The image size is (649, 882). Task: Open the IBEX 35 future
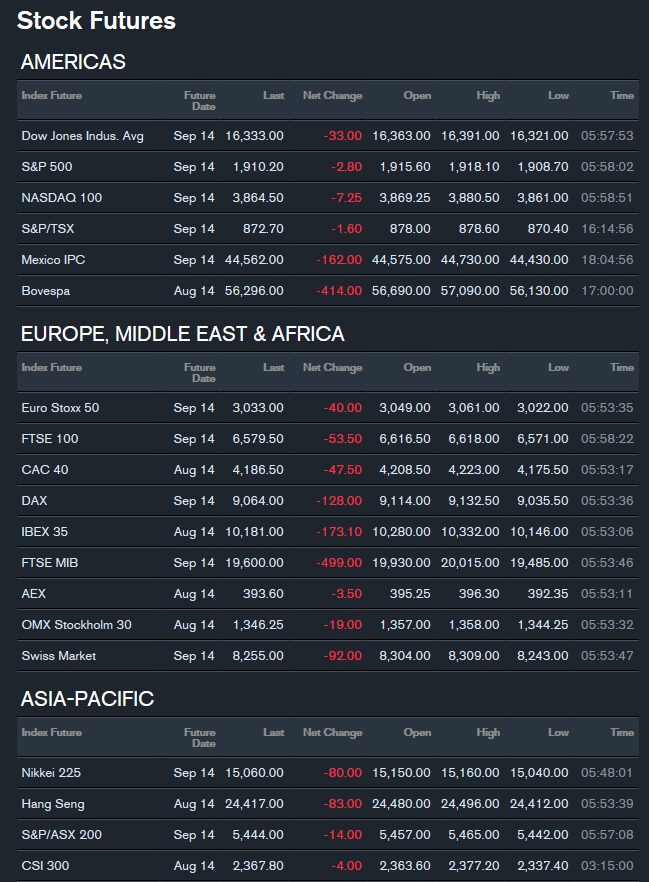[44, 532]
